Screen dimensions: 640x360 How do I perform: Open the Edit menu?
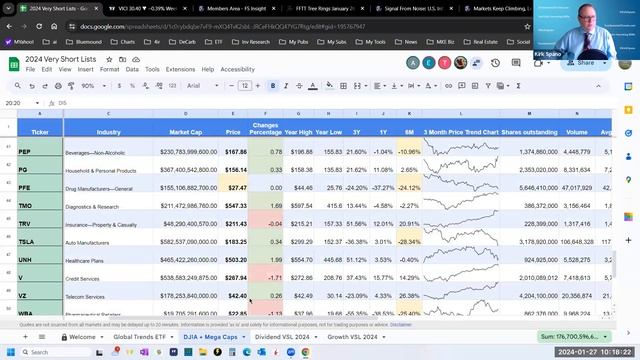(x=47, y=69)
